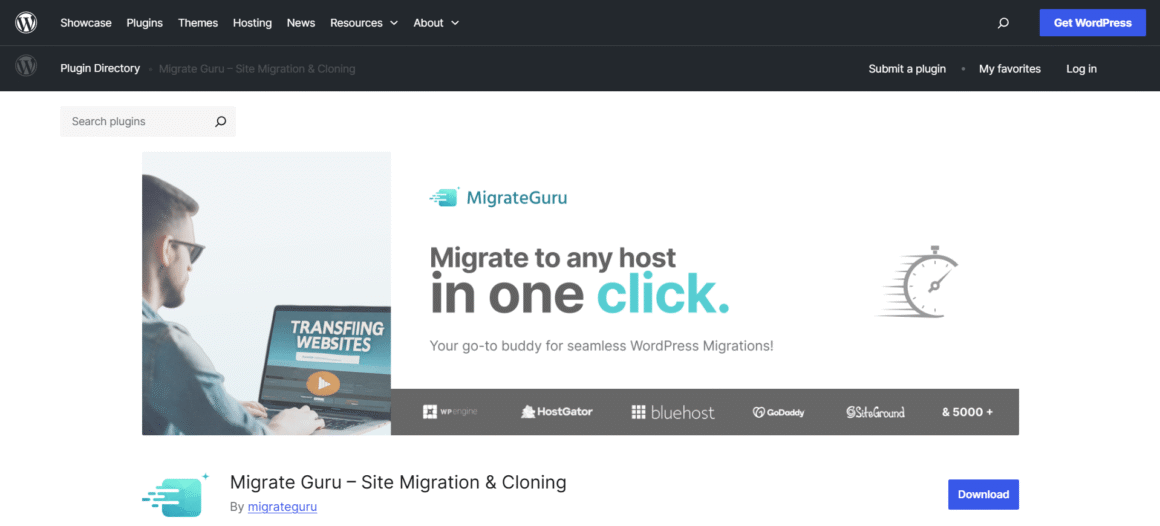Click the man with laptop banner photo
This screenshot has width=1160, height=526.
point(266,294)
